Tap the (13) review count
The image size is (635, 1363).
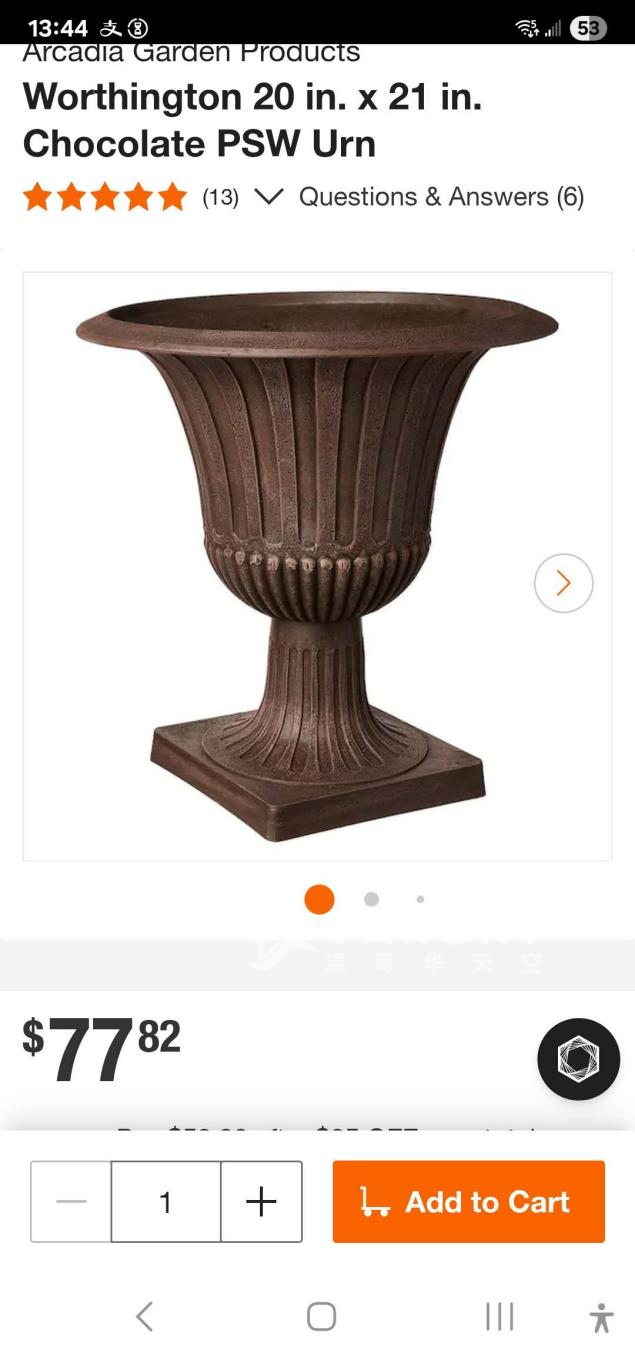(220, 197)
